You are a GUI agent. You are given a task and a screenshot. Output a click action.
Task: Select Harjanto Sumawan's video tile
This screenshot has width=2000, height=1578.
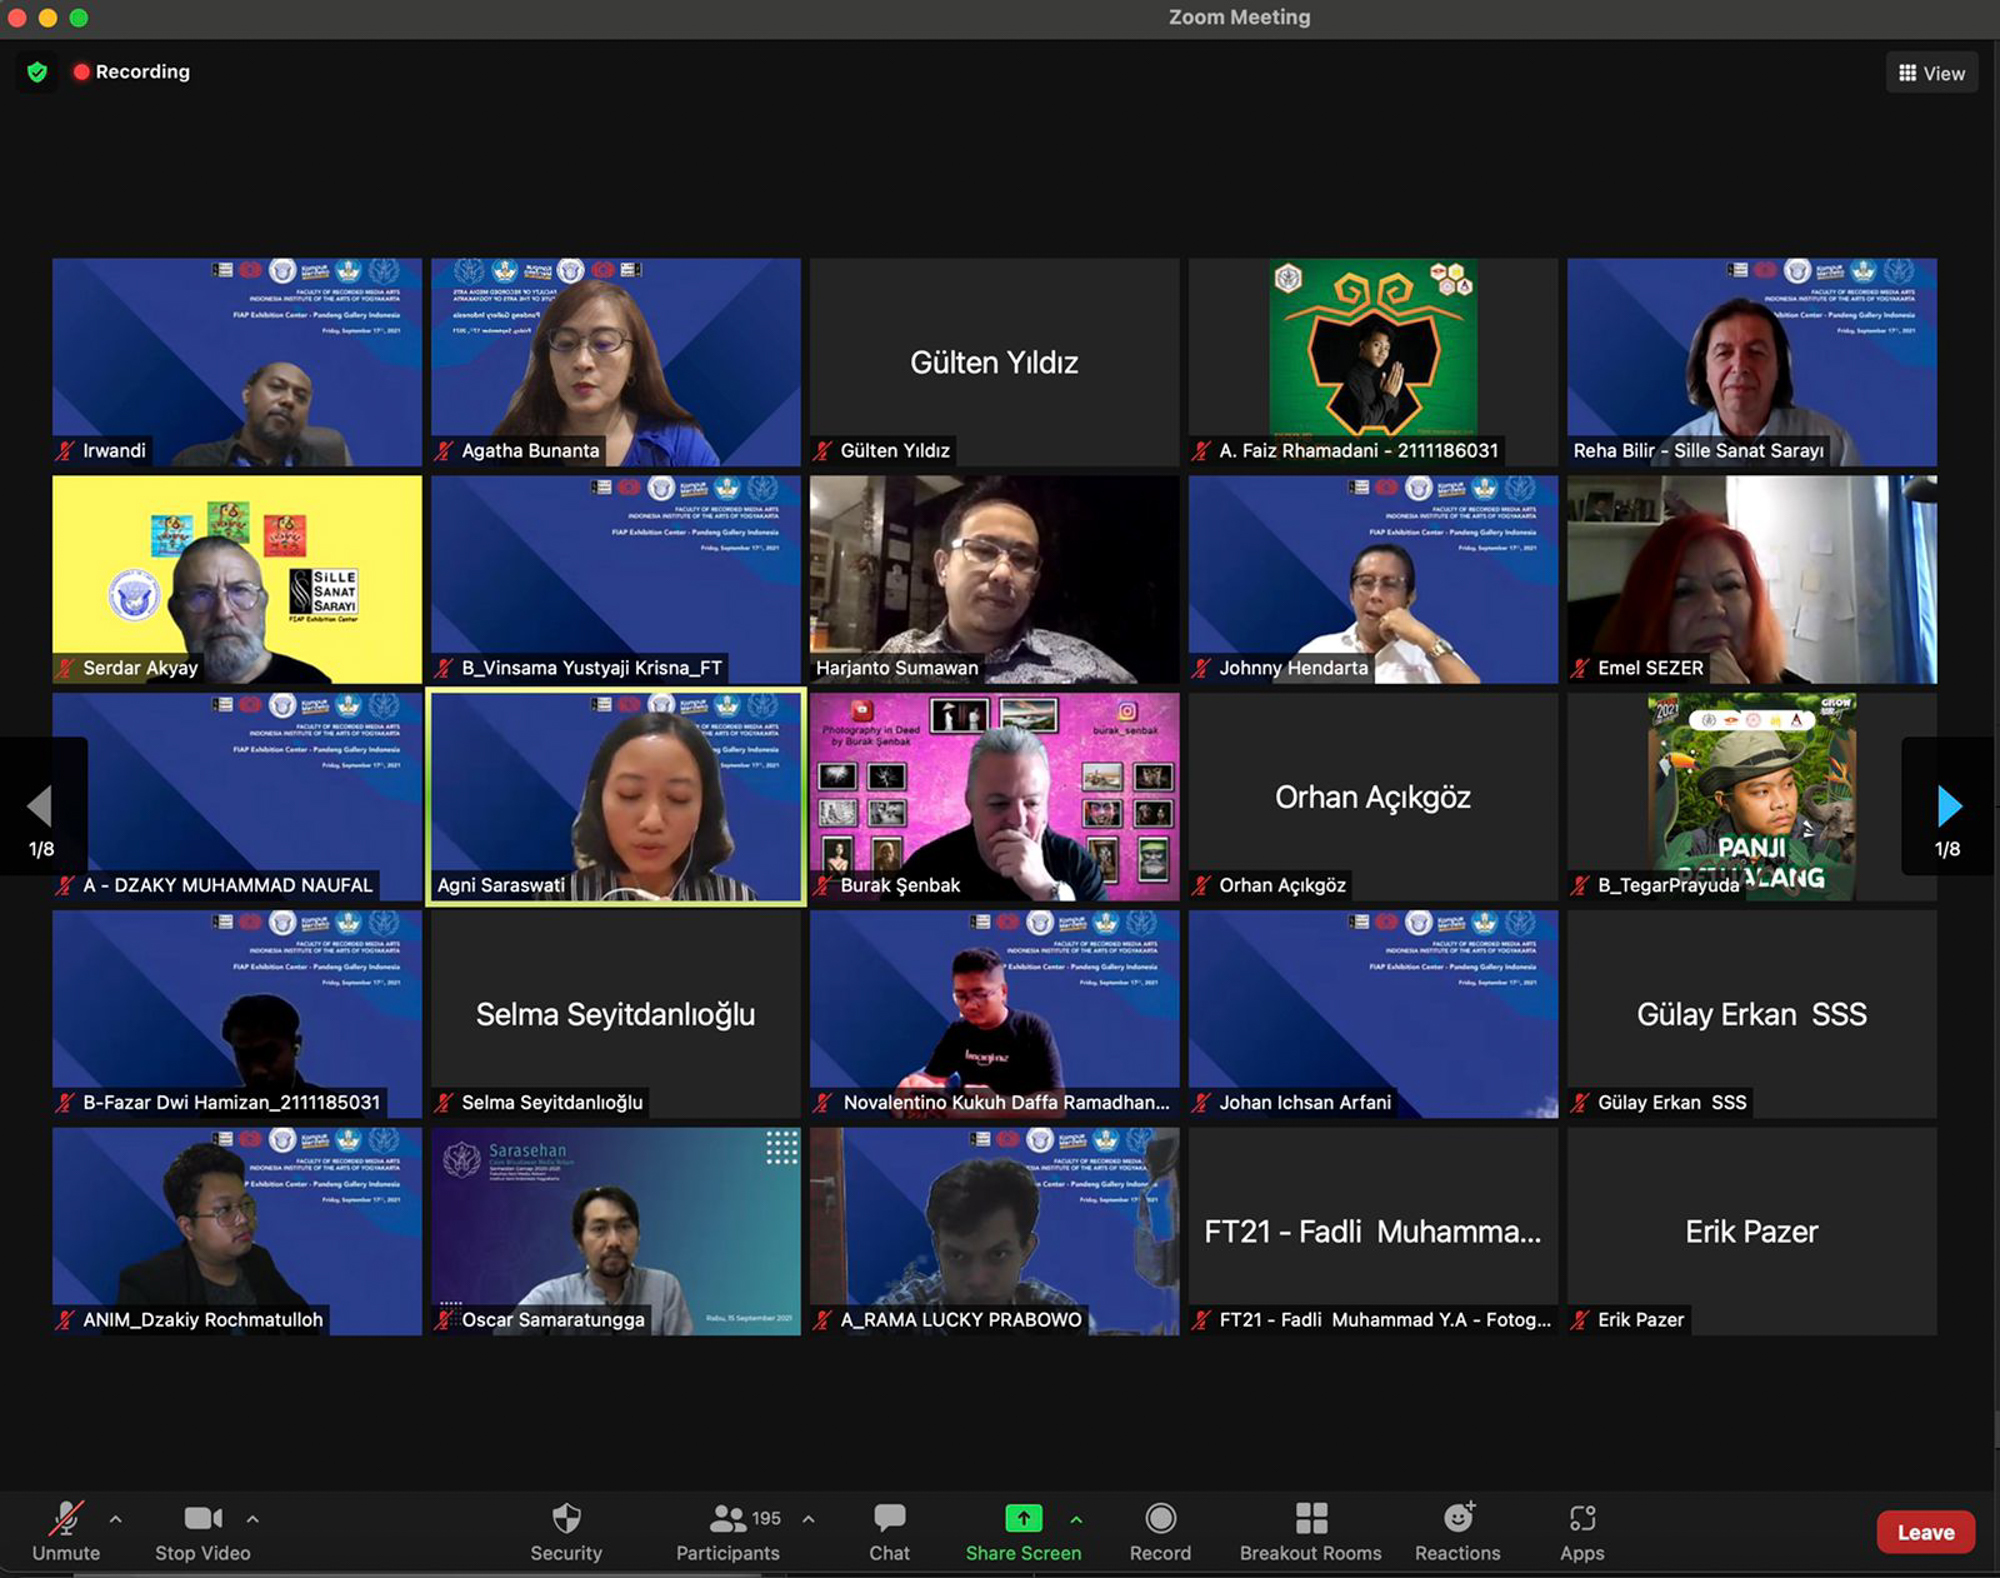click(x=994, y=579)
